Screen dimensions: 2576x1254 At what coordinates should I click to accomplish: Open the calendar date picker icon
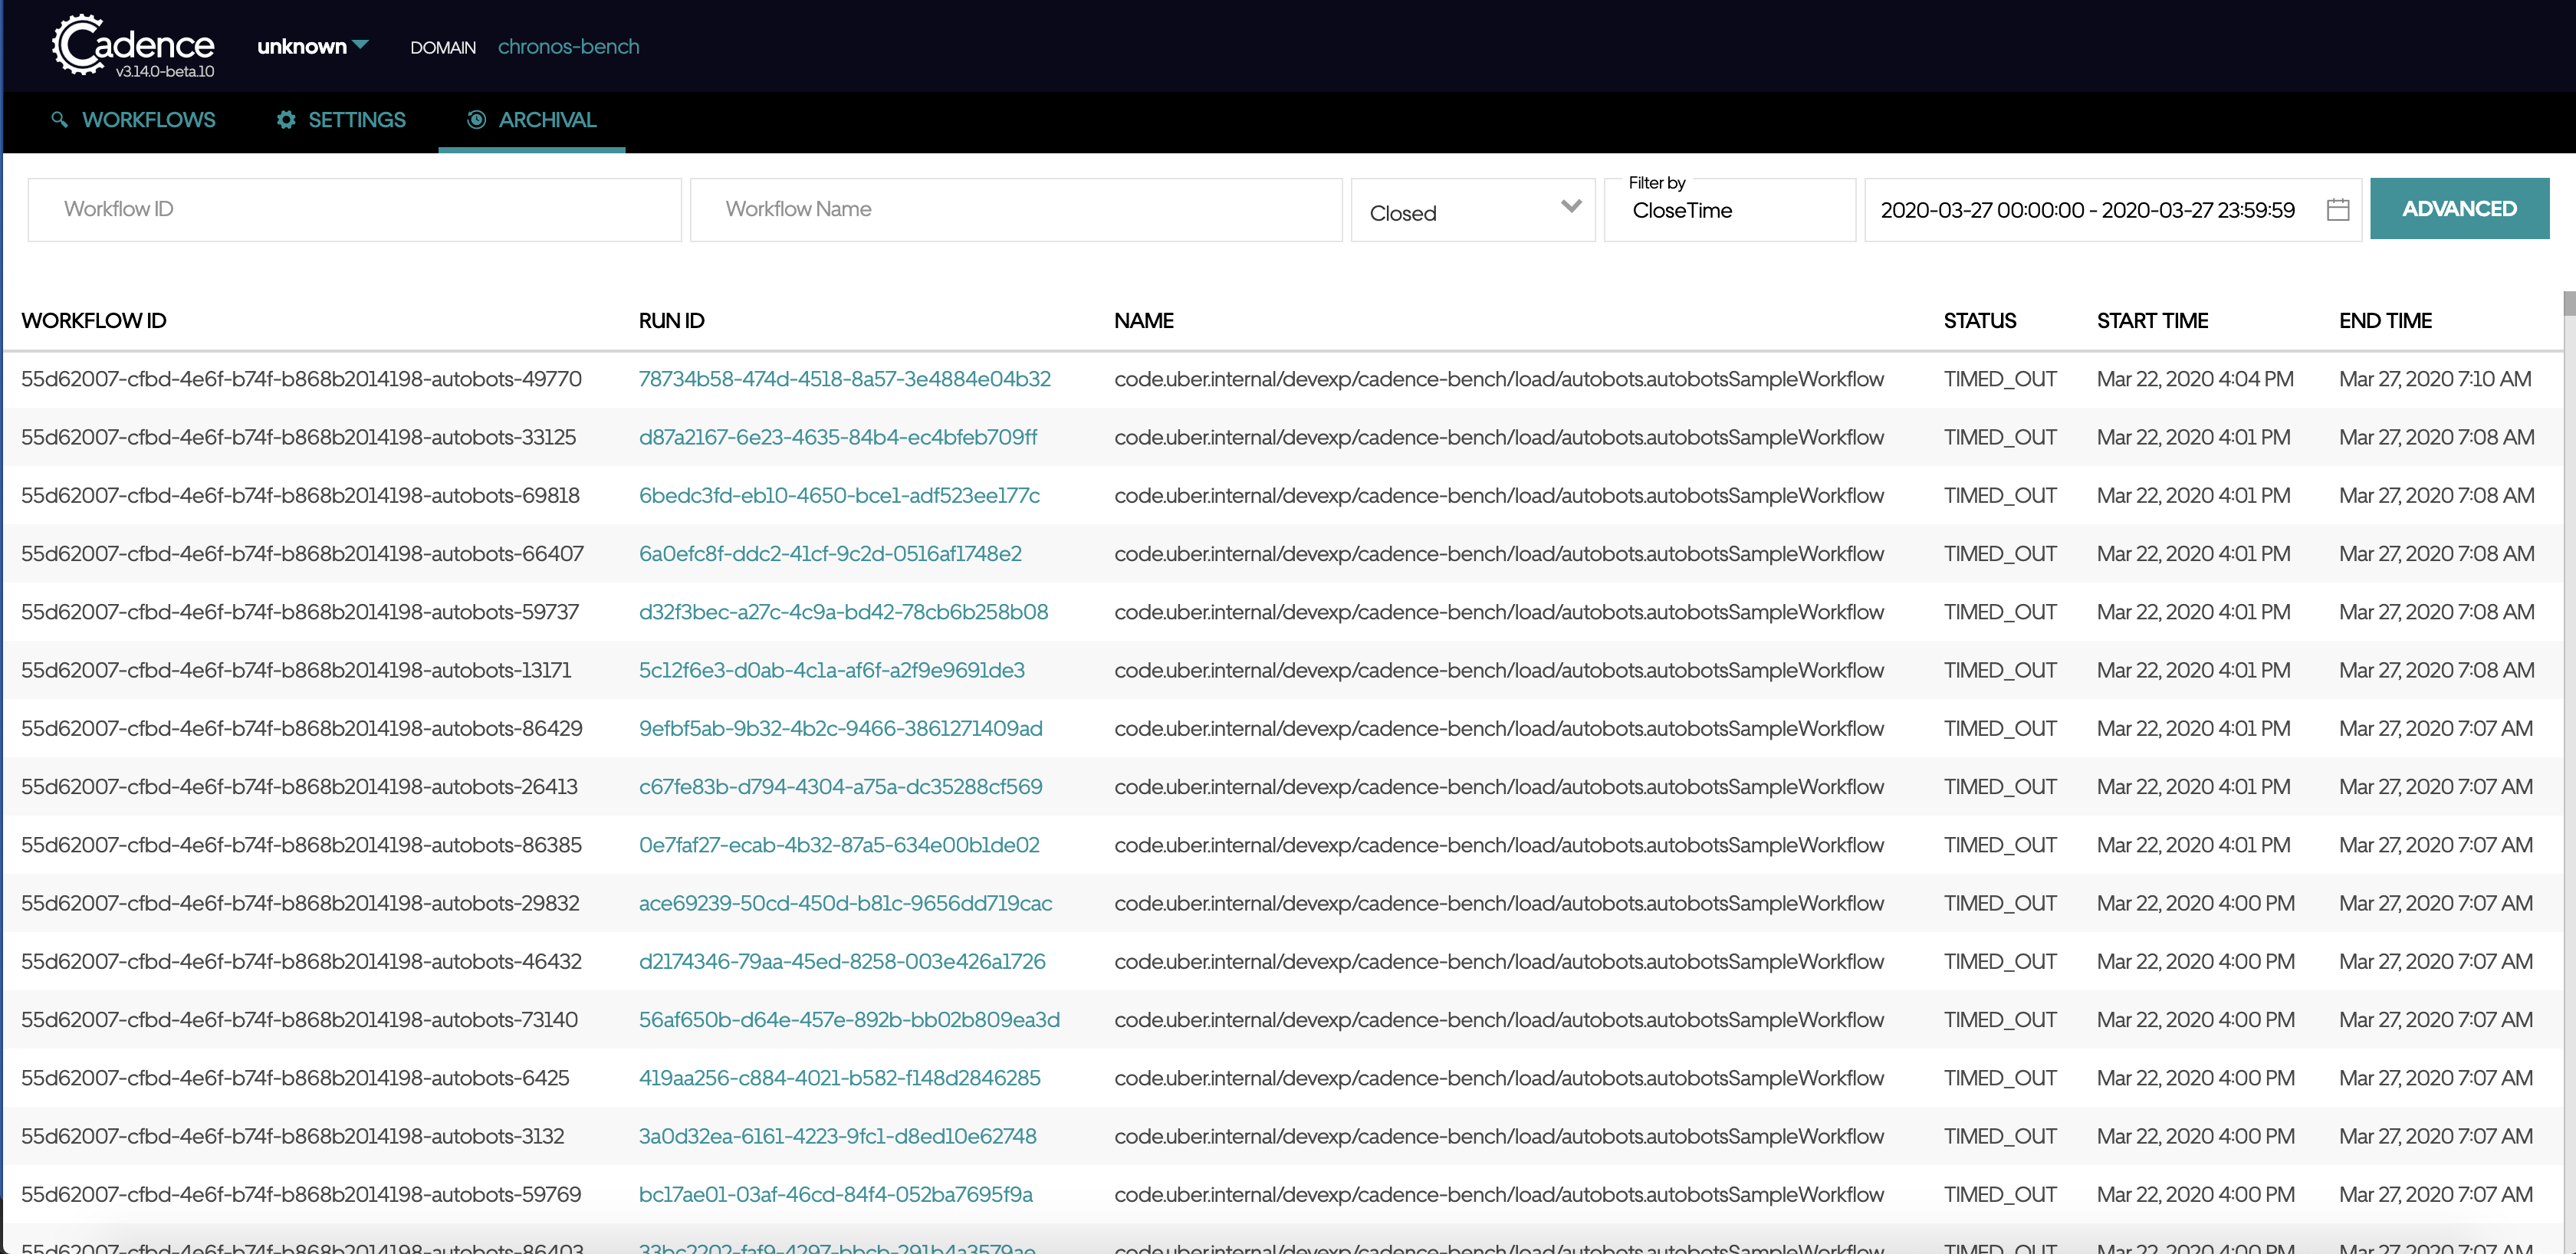pos(2337,210)
